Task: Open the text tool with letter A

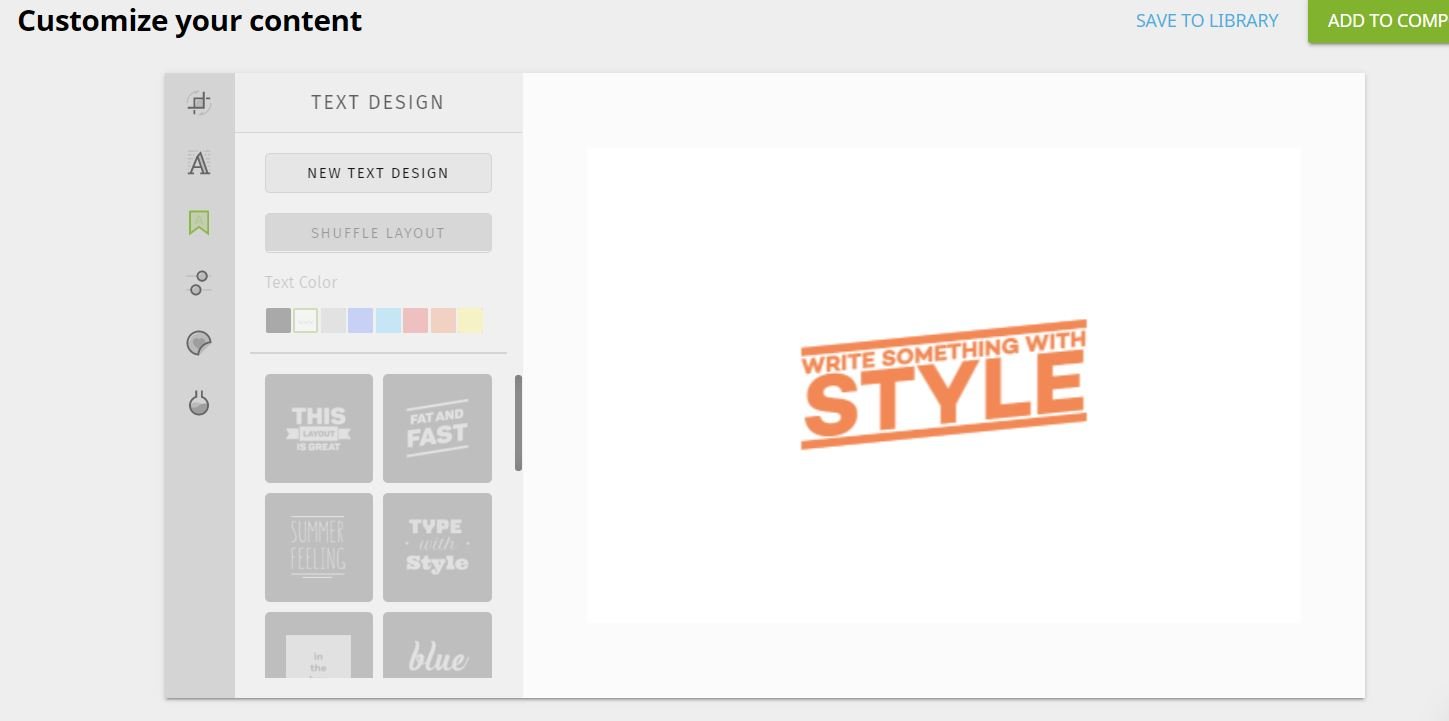Action: click(x=199, y=163)
